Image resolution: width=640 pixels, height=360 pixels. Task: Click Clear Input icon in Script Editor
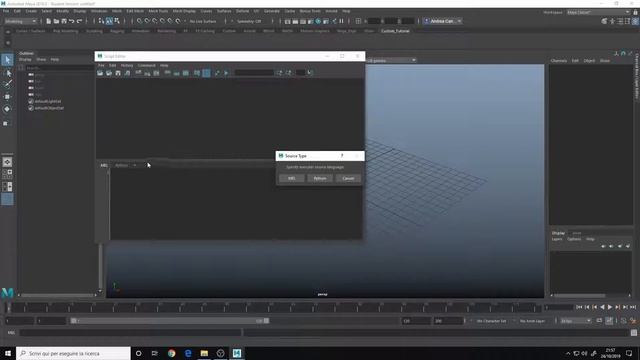[147, 73]
